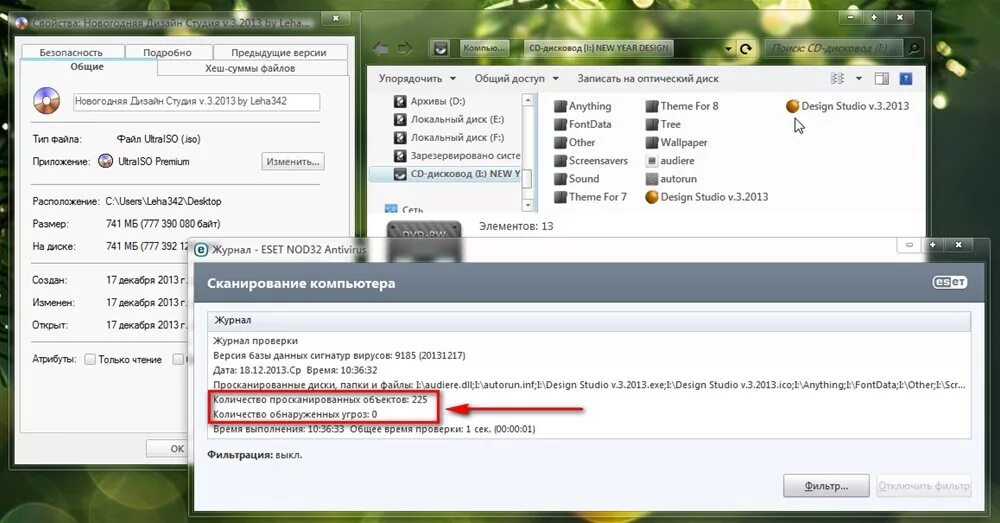Open the view options dropdown arrow
Image resolution: width=1000 pixels, height=523 pixels.
[x=858, y=78]
